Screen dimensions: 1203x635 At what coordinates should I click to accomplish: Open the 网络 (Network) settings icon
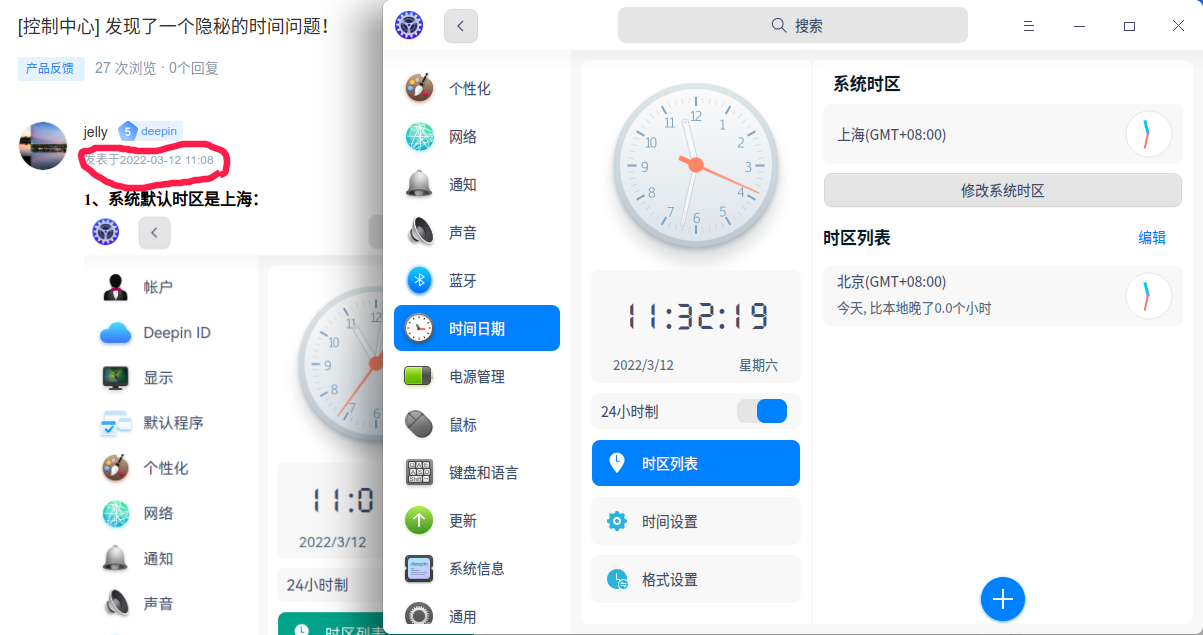417,135
